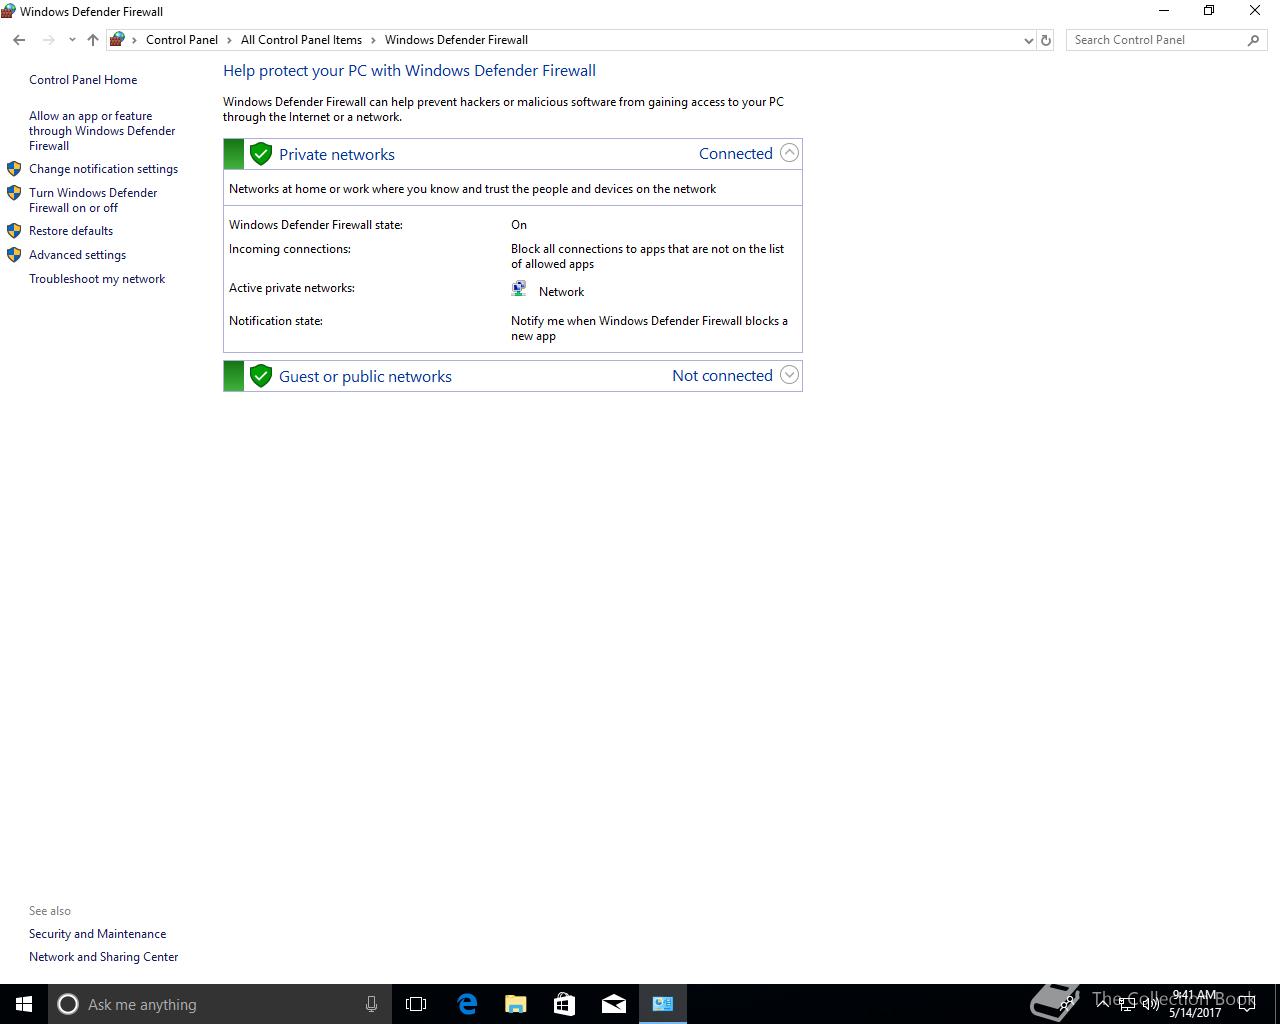Open Control Panel Home
The image size is (1280, 1024).
pyautogui.click(x=83, y=80)
